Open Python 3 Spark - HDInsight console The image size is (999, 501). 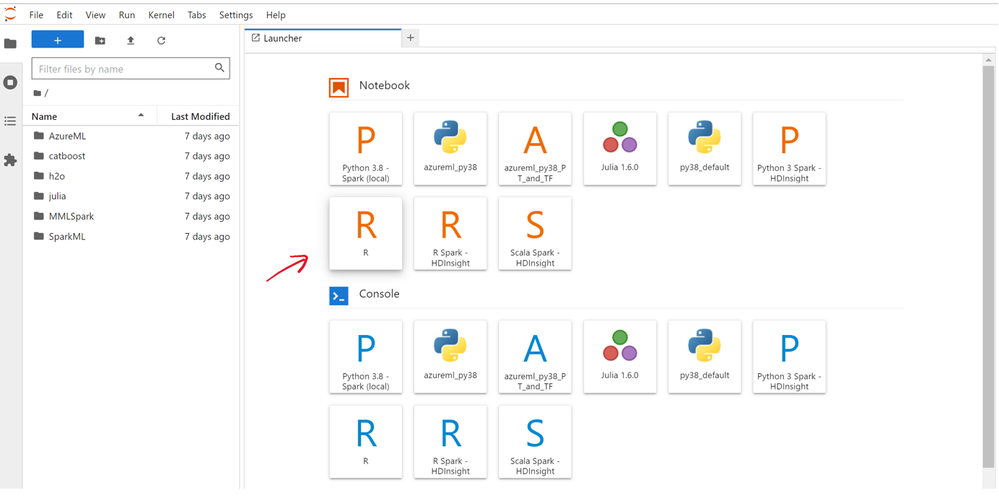(x=789, y=357)
